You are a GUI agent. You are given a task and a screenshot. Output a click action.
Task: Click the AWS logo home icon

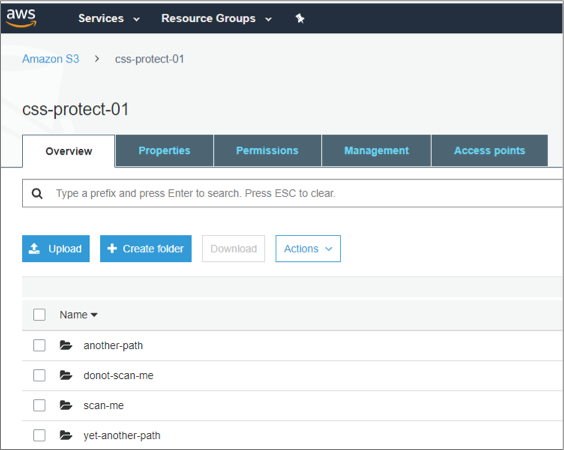pos(21,18)
